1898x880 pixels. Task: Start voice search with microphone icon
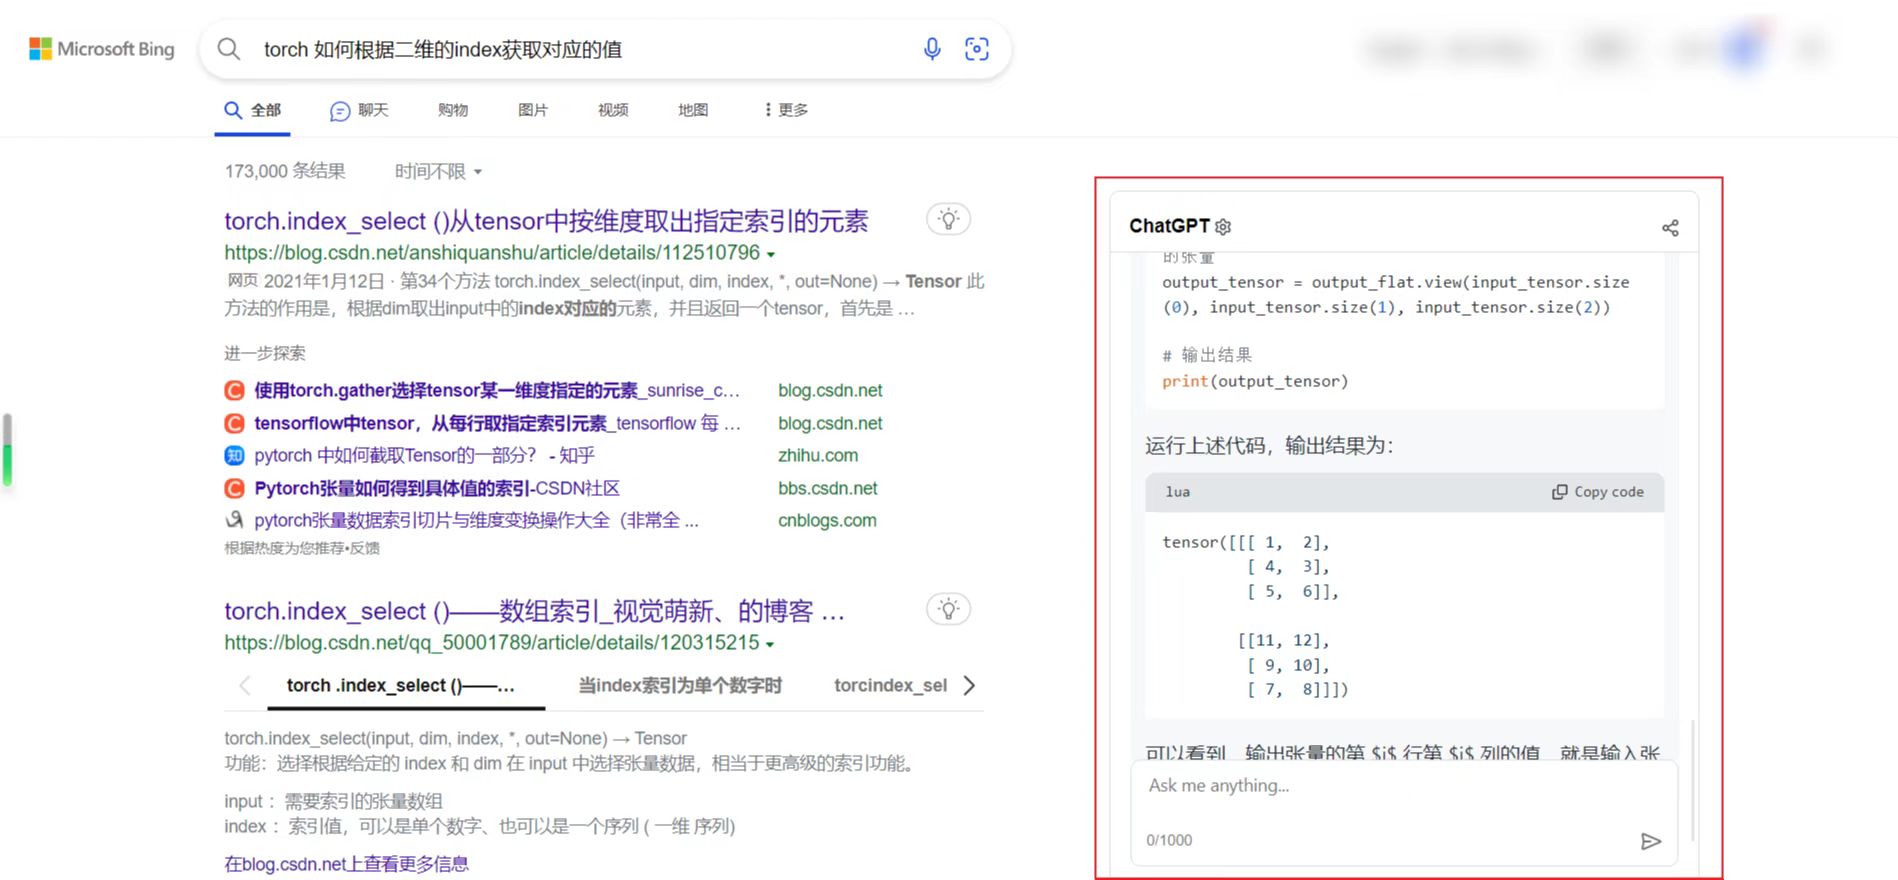pos(932,49)
